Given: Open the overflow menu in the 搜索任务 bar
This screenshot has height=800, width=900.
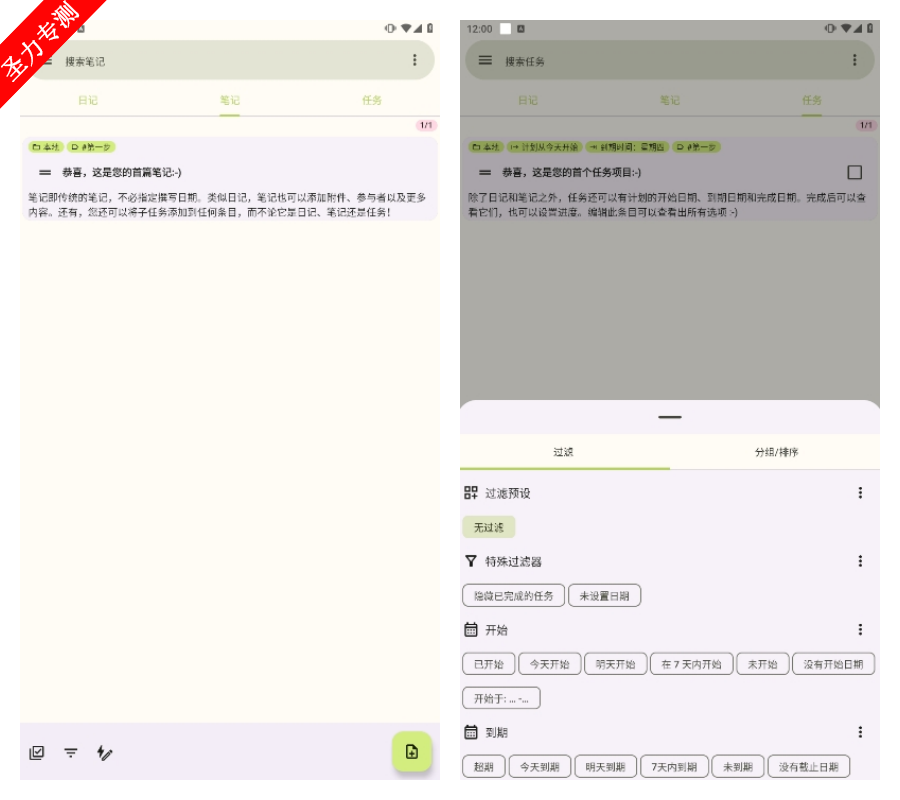Looking at the screenshot, I should point(855,60).
